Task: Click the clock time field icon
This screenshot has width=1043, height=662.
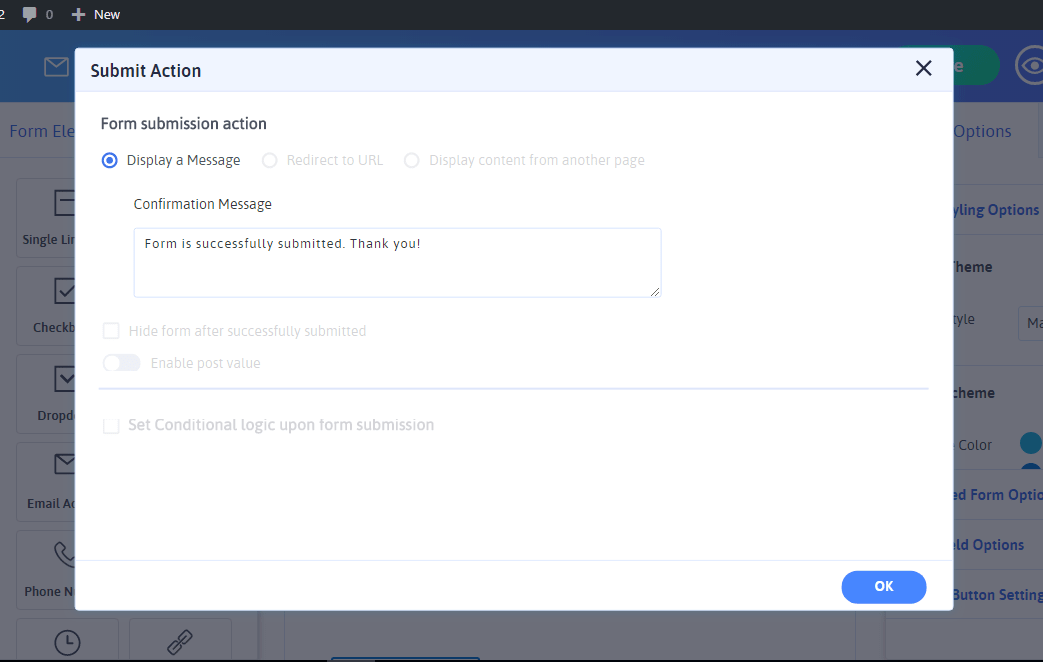Action: [67, 643]
